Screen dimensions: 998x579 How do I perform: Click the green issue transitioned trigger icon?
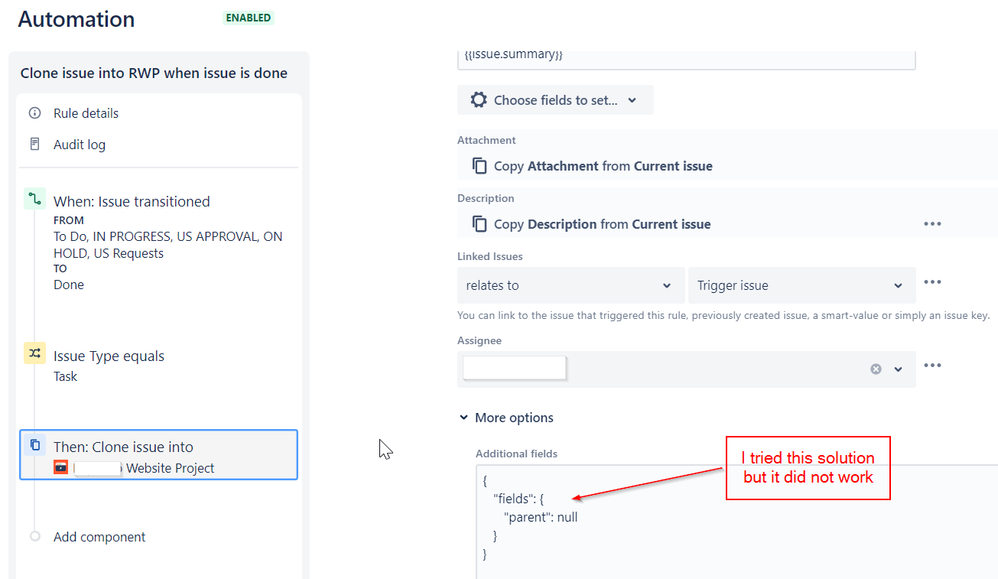pos(33,201)
